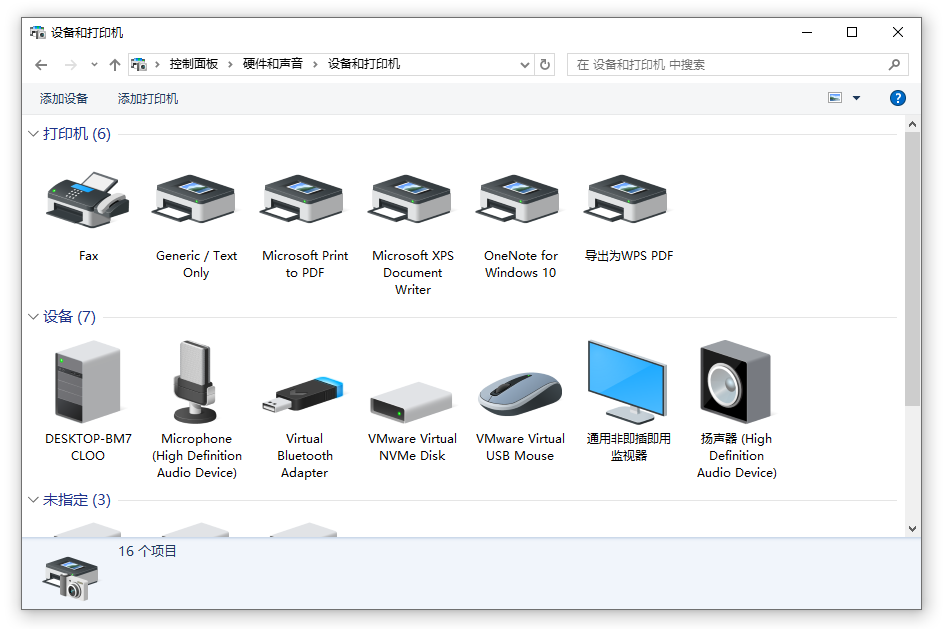Select the DESKTOP-BM7CLOO computer icon
The height and width of the screenshot is (629, 943).
pyautogui.click(x=88, y=382)
